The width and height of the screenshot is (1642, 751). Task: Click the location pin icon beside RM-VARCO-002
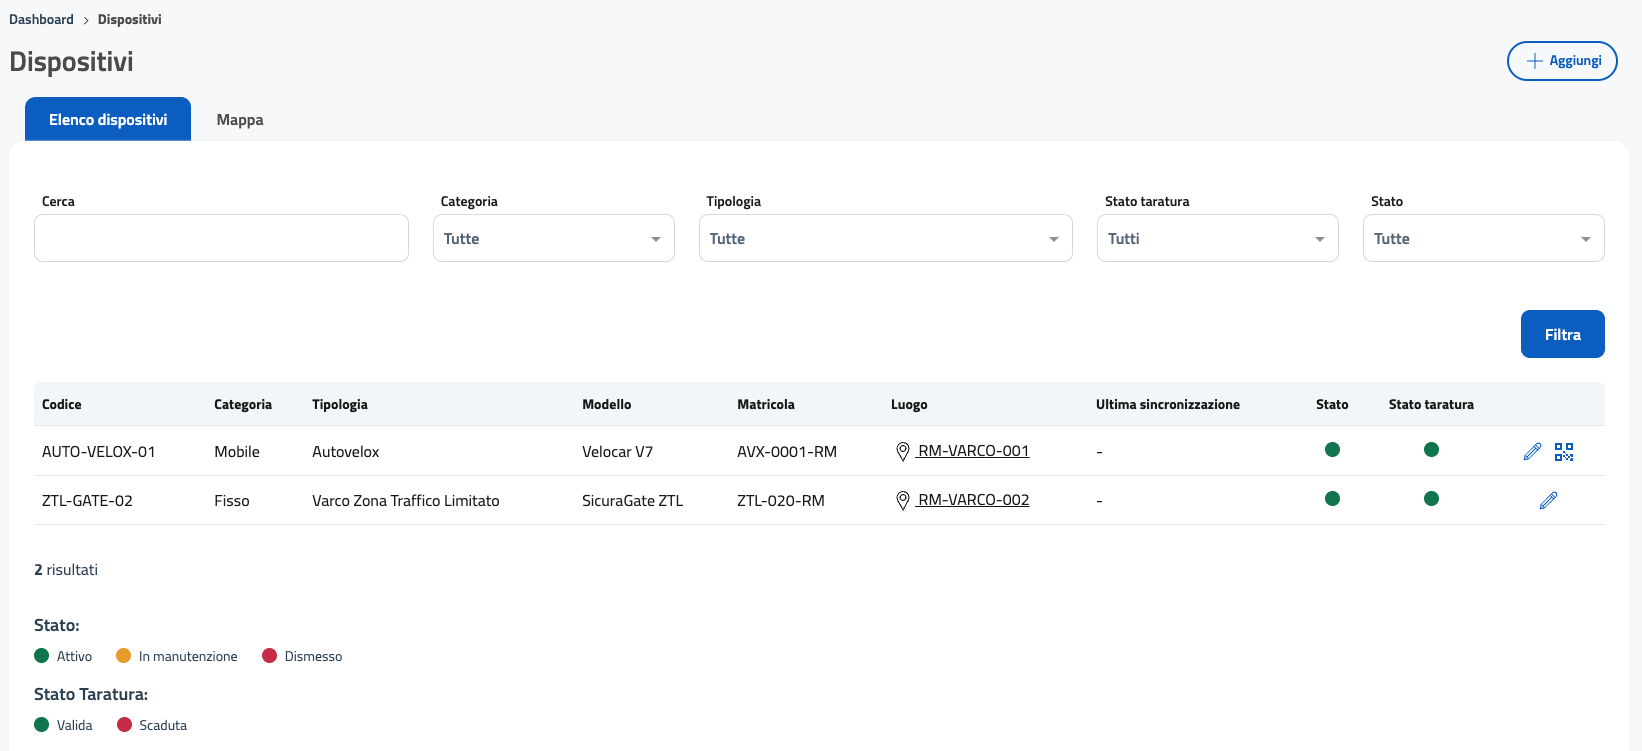pyautogui.click(x=902, y=501)
